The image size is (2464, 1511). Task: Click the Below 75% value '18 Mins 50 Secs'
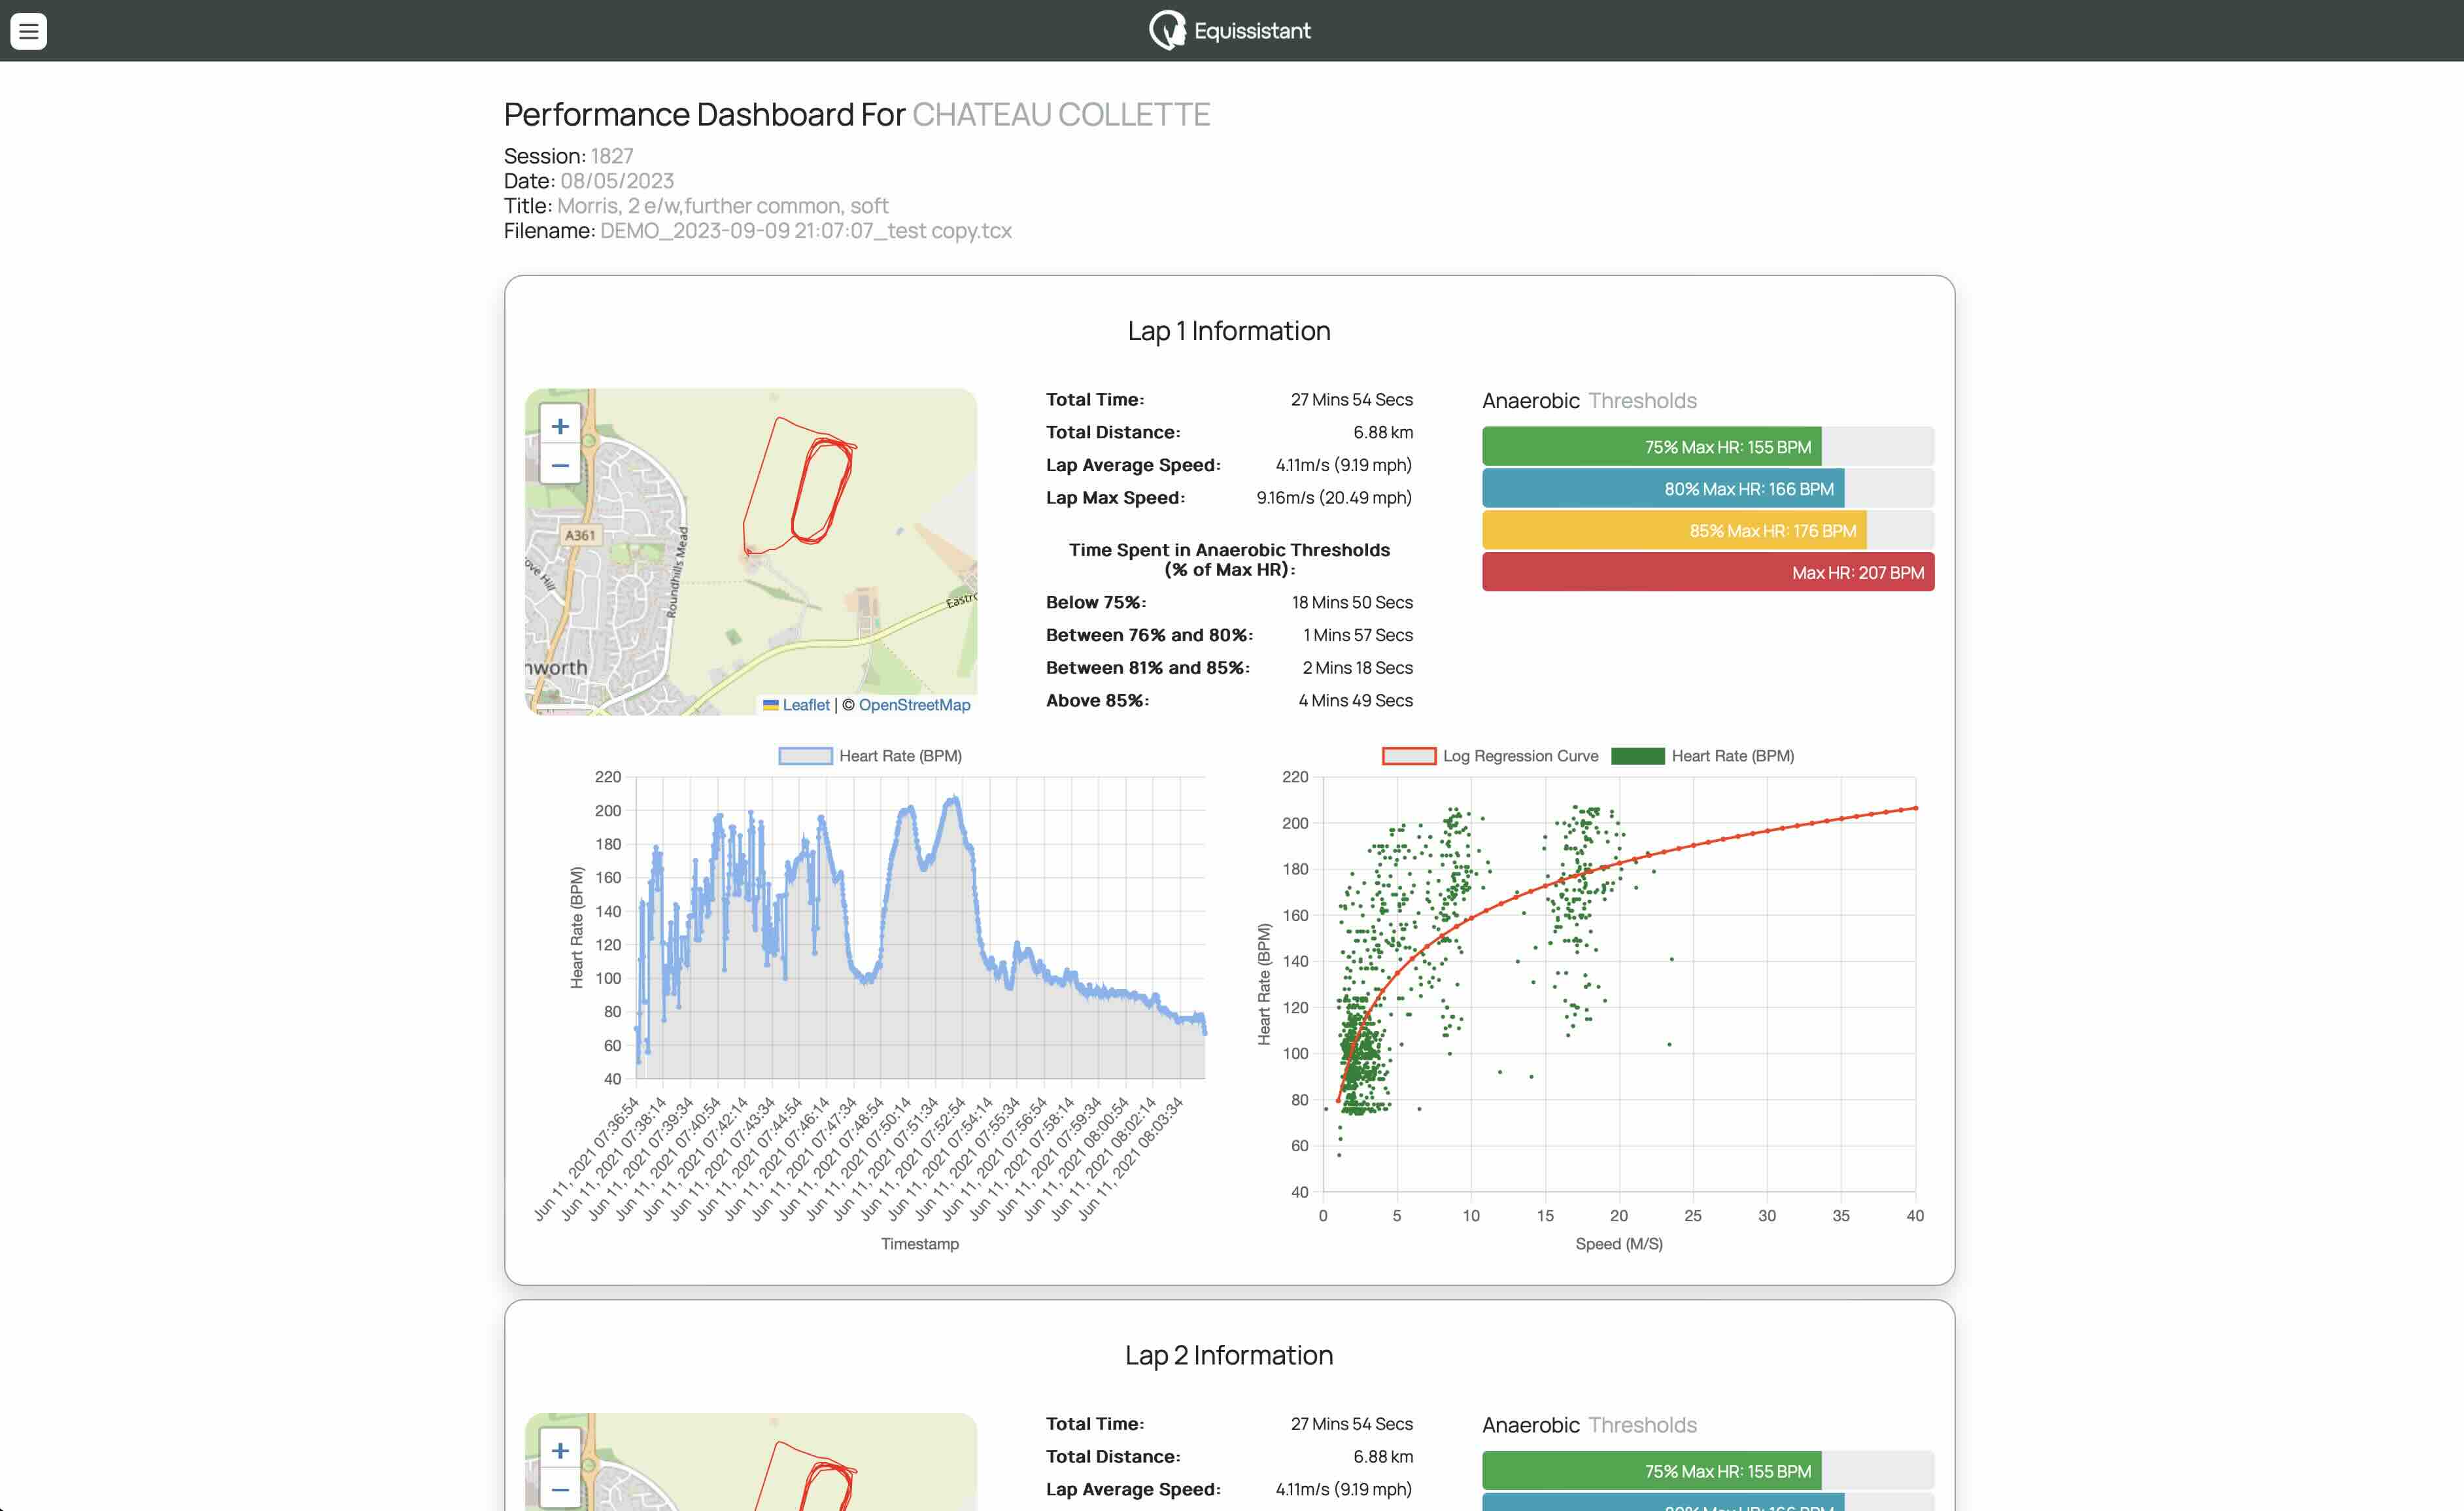tap(1352, 602)
